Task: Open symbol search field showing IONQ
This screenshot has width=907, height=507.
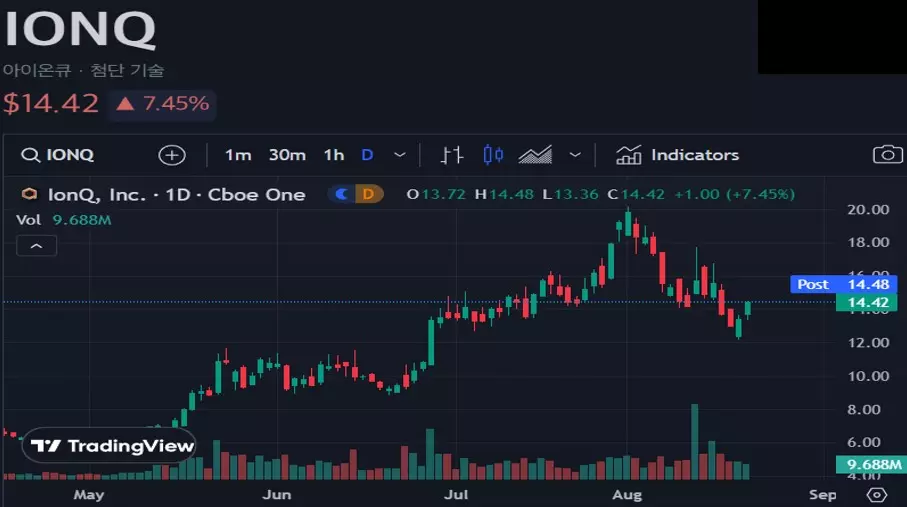Action: point(57,155)
